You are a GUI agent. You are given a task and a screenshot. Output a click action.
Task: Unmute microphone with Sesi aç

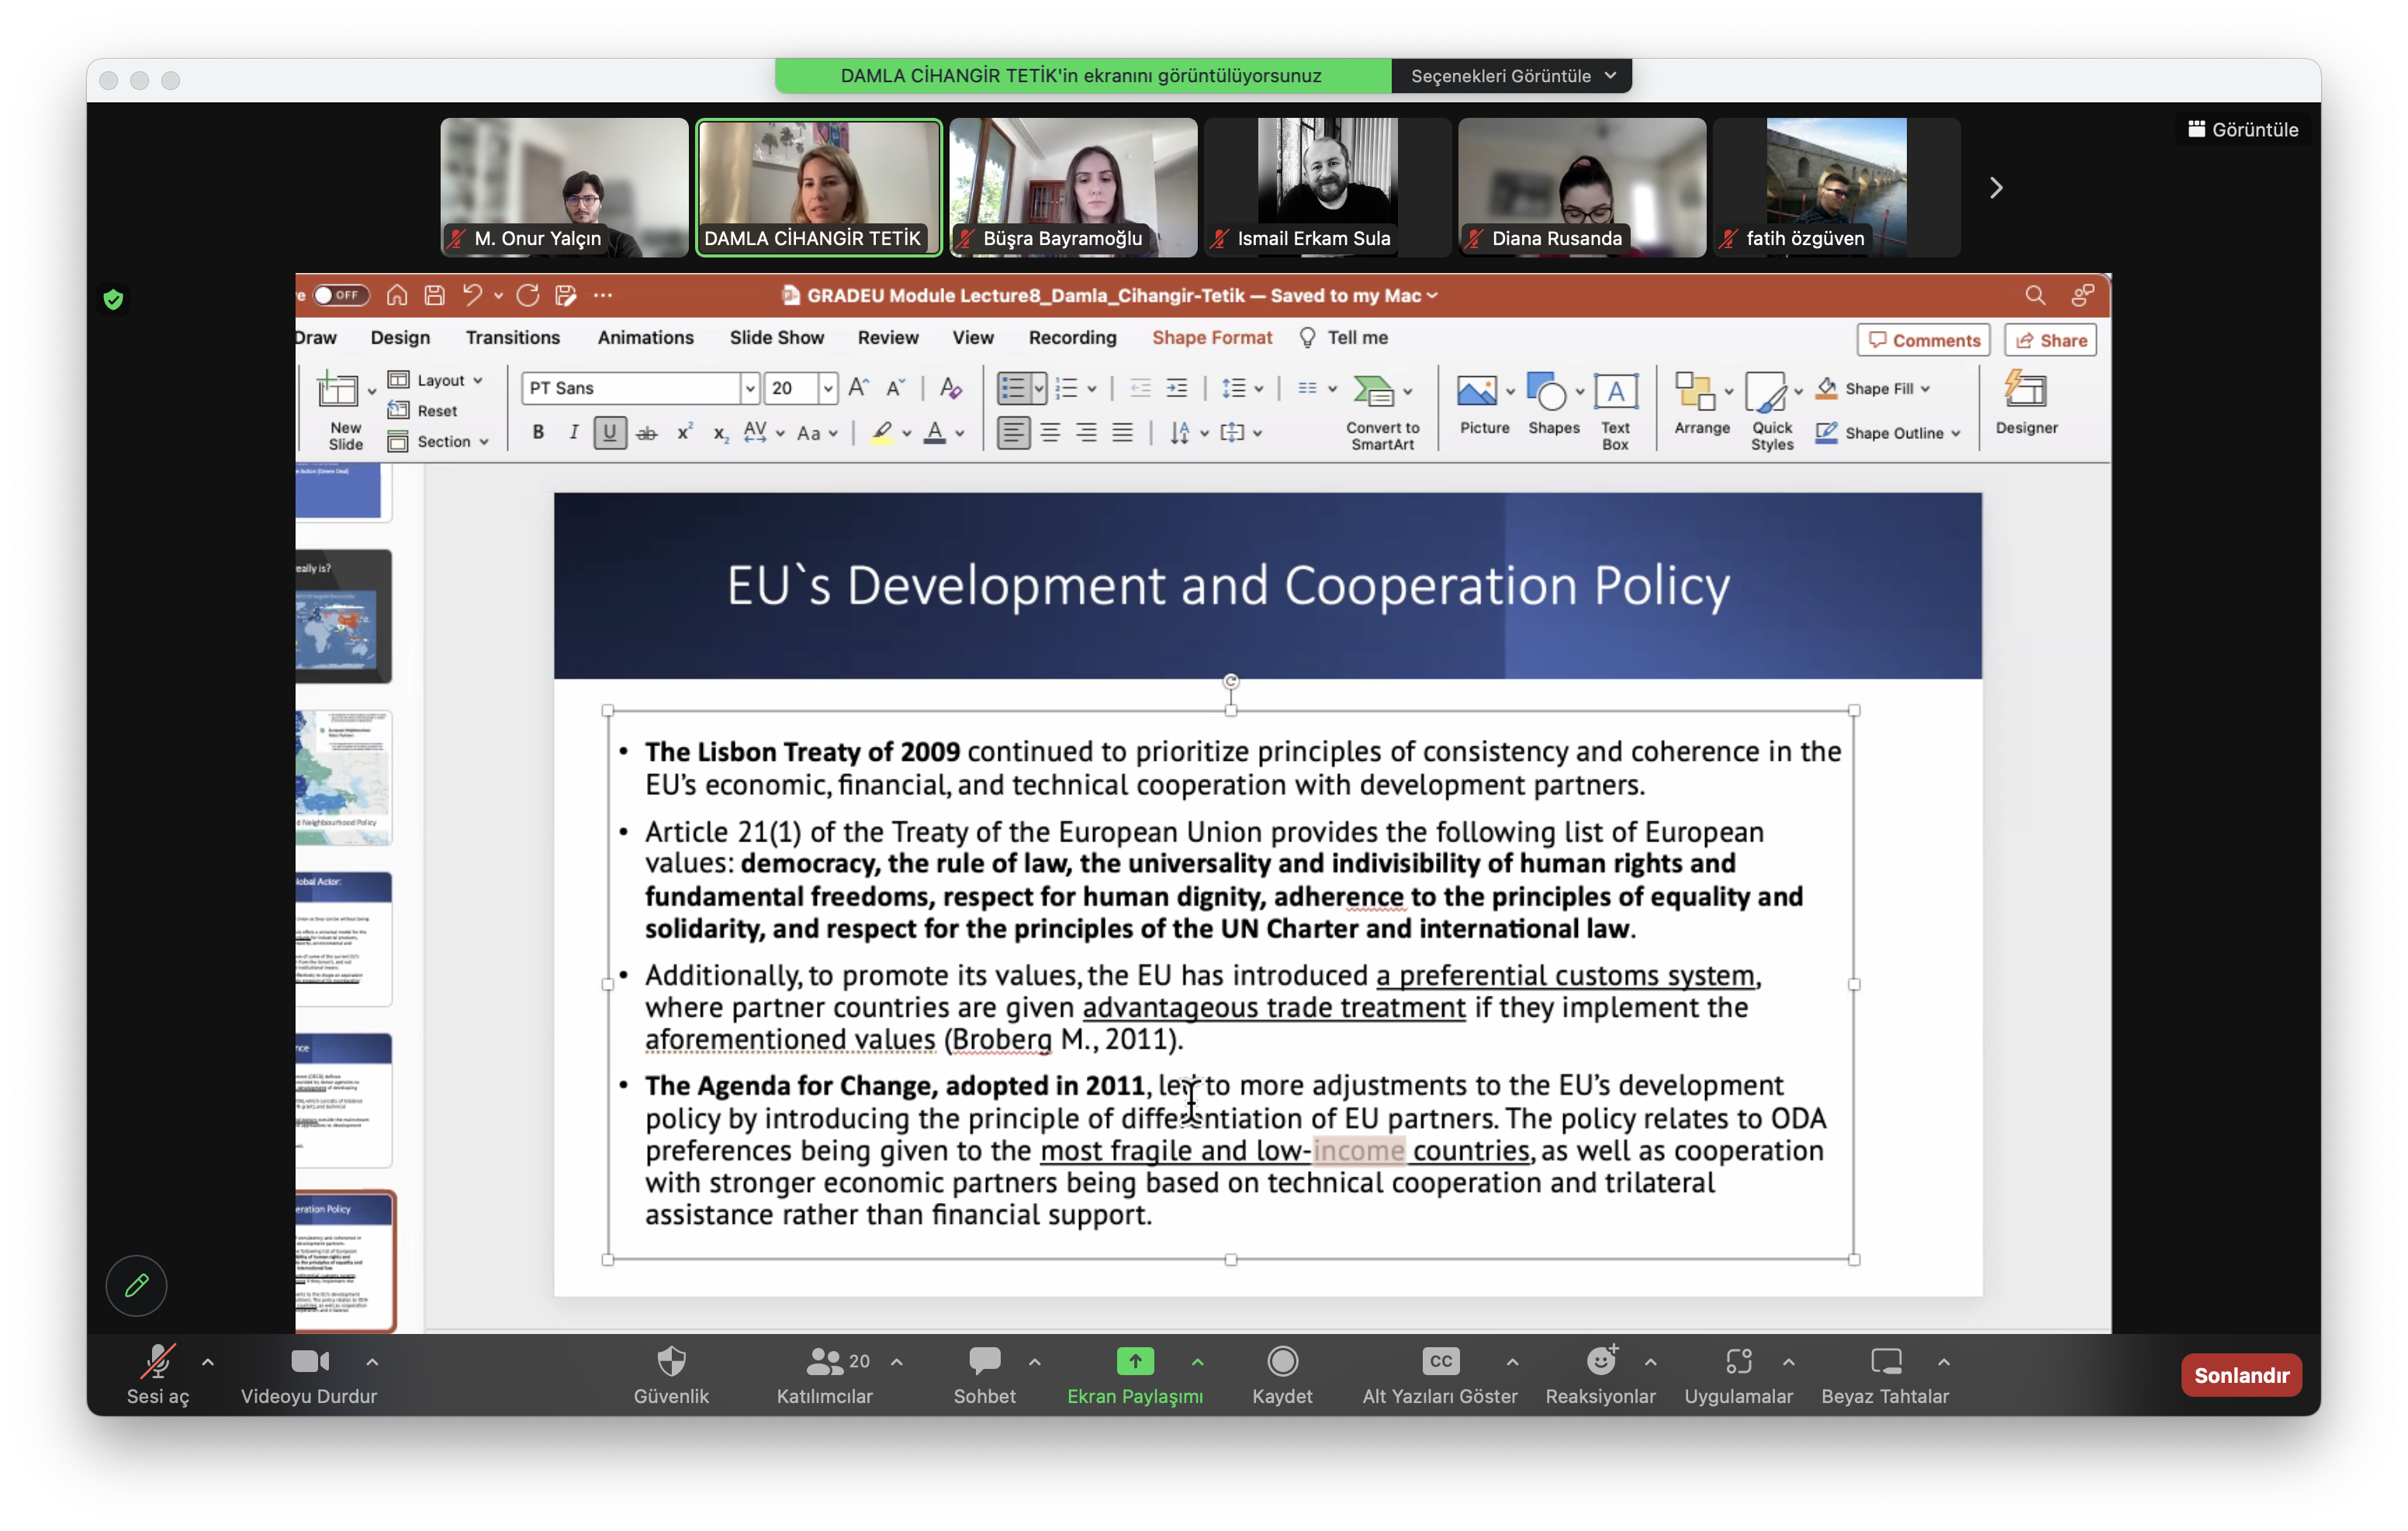tap(157, 1363)
